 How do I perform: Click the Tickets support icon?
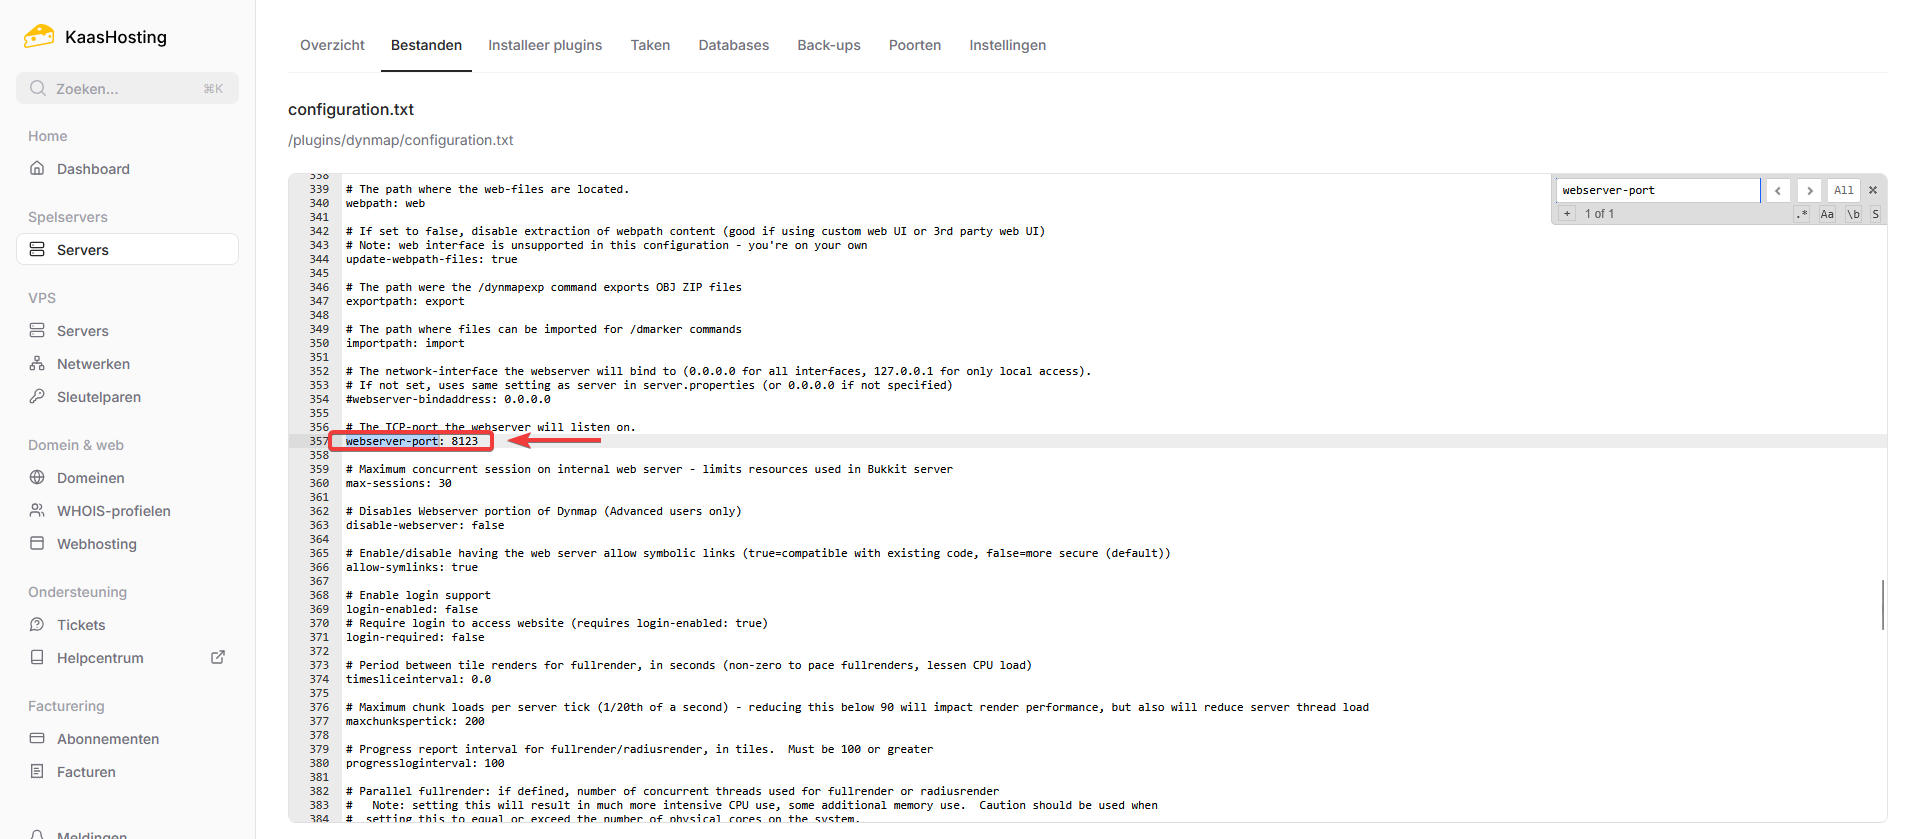coord(37,625)
